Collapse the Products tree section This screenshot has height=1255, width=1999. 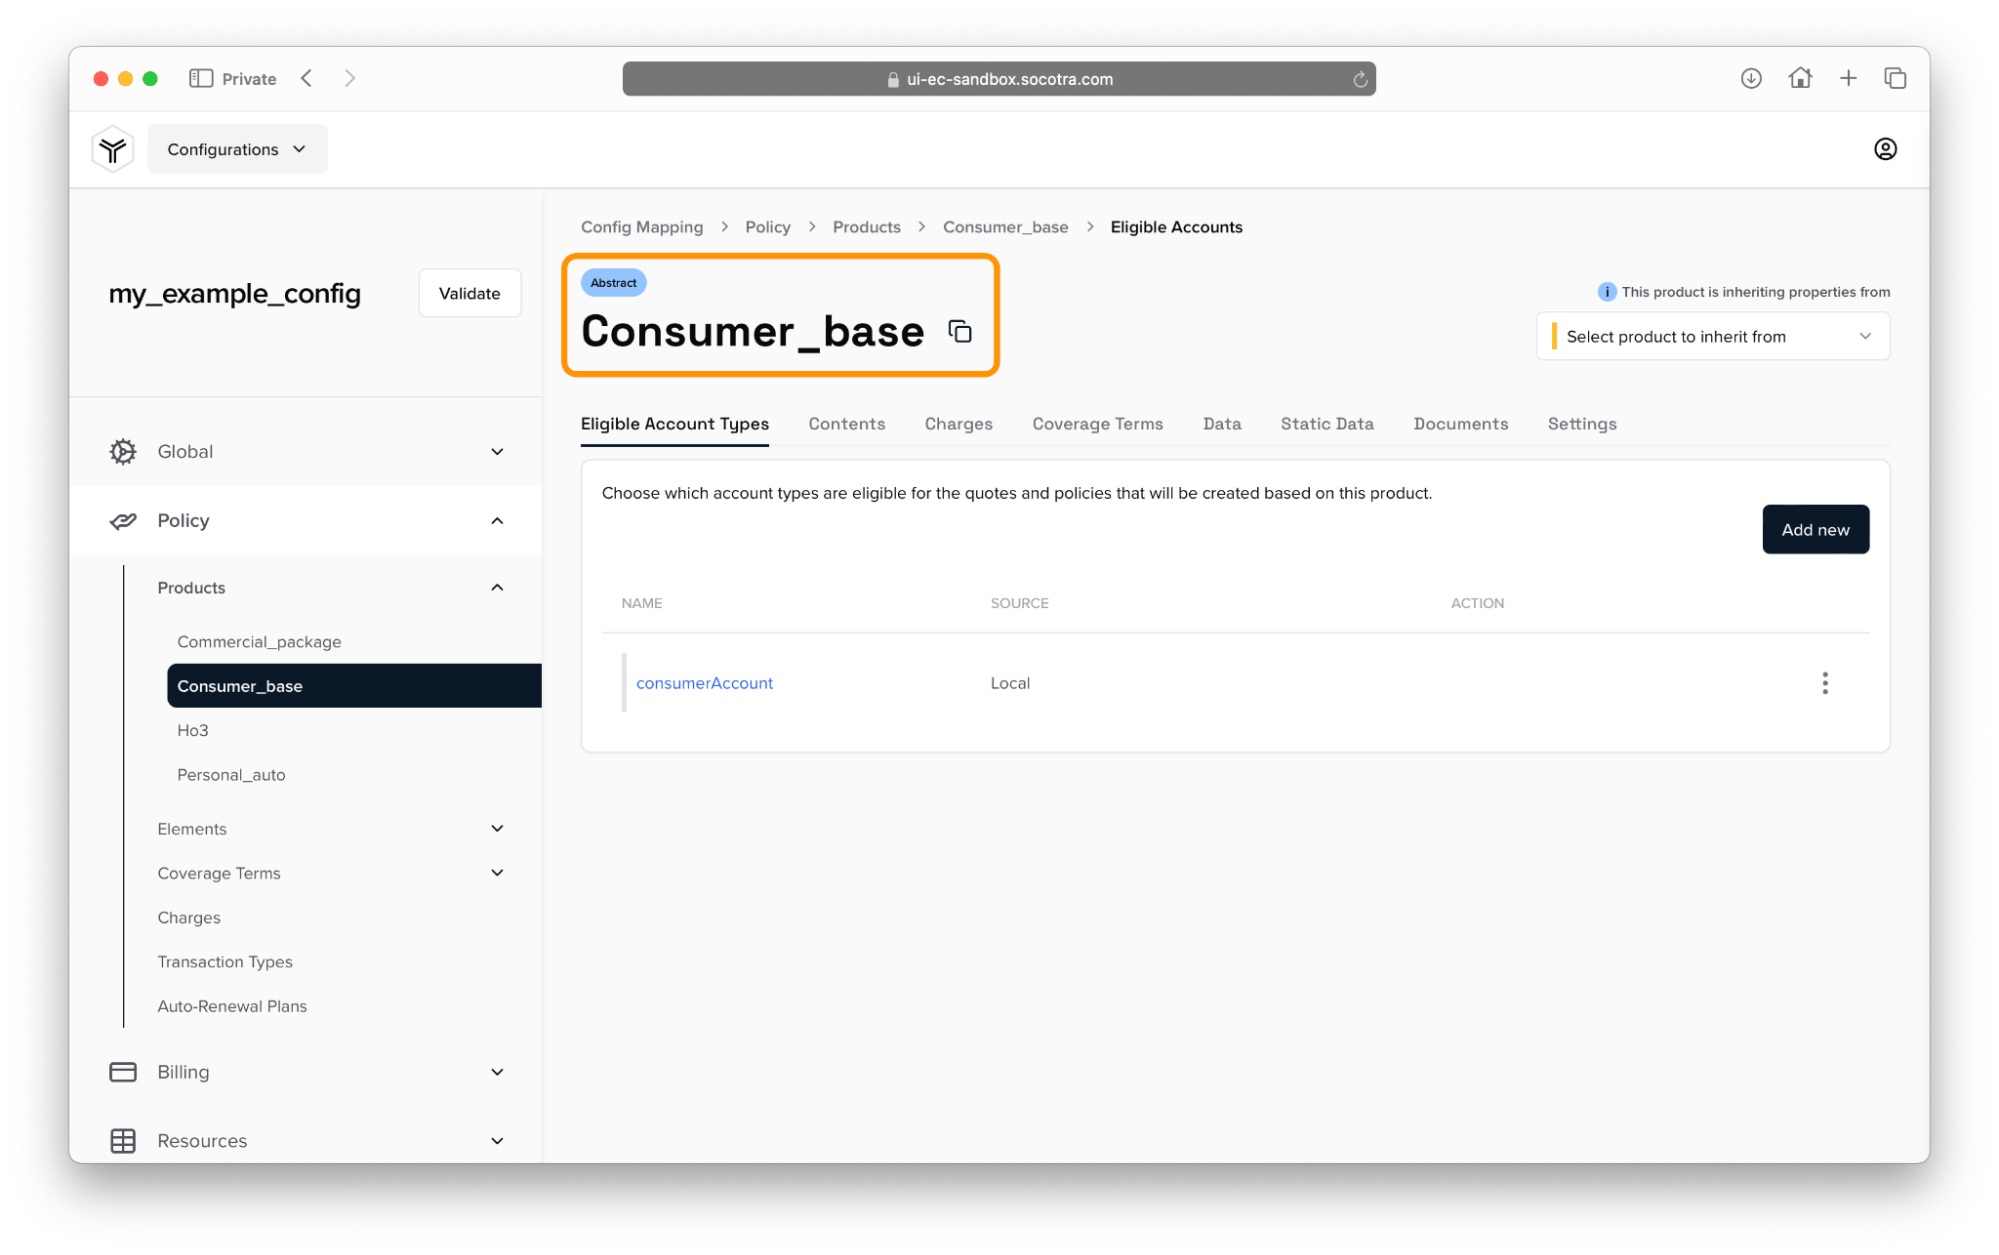point(496,587)
